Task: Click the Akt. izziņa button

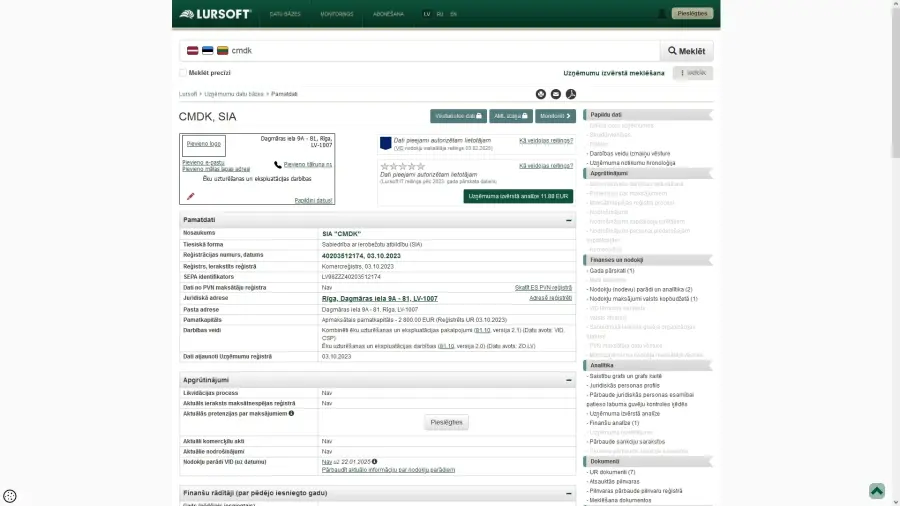Action: coord(511,116)
